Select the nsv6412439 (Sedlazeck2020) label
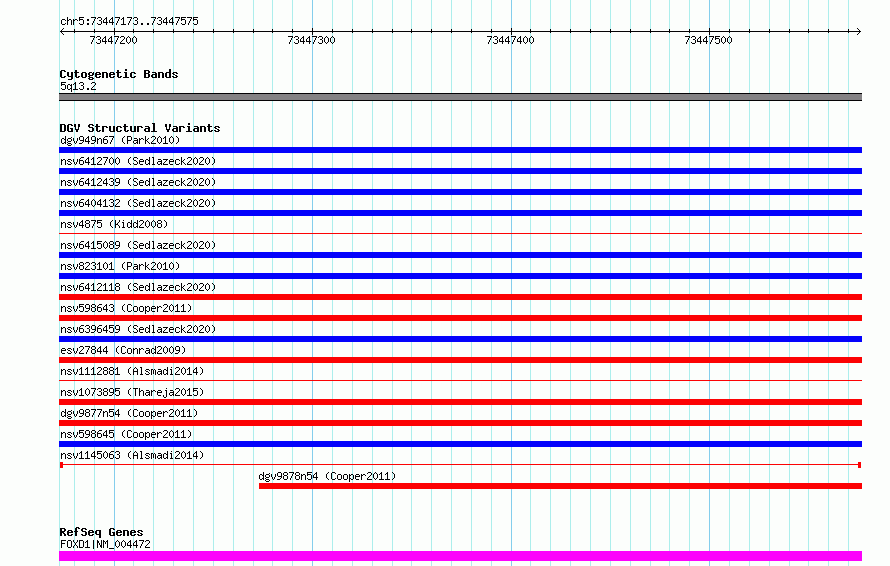 pyautogui.click(x=138, y=182)
